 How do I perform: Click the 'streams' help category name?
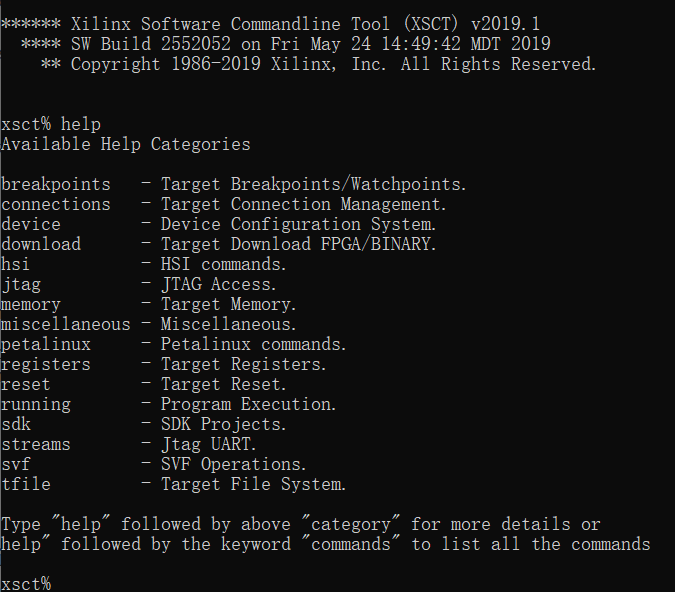tap(36, 444)
